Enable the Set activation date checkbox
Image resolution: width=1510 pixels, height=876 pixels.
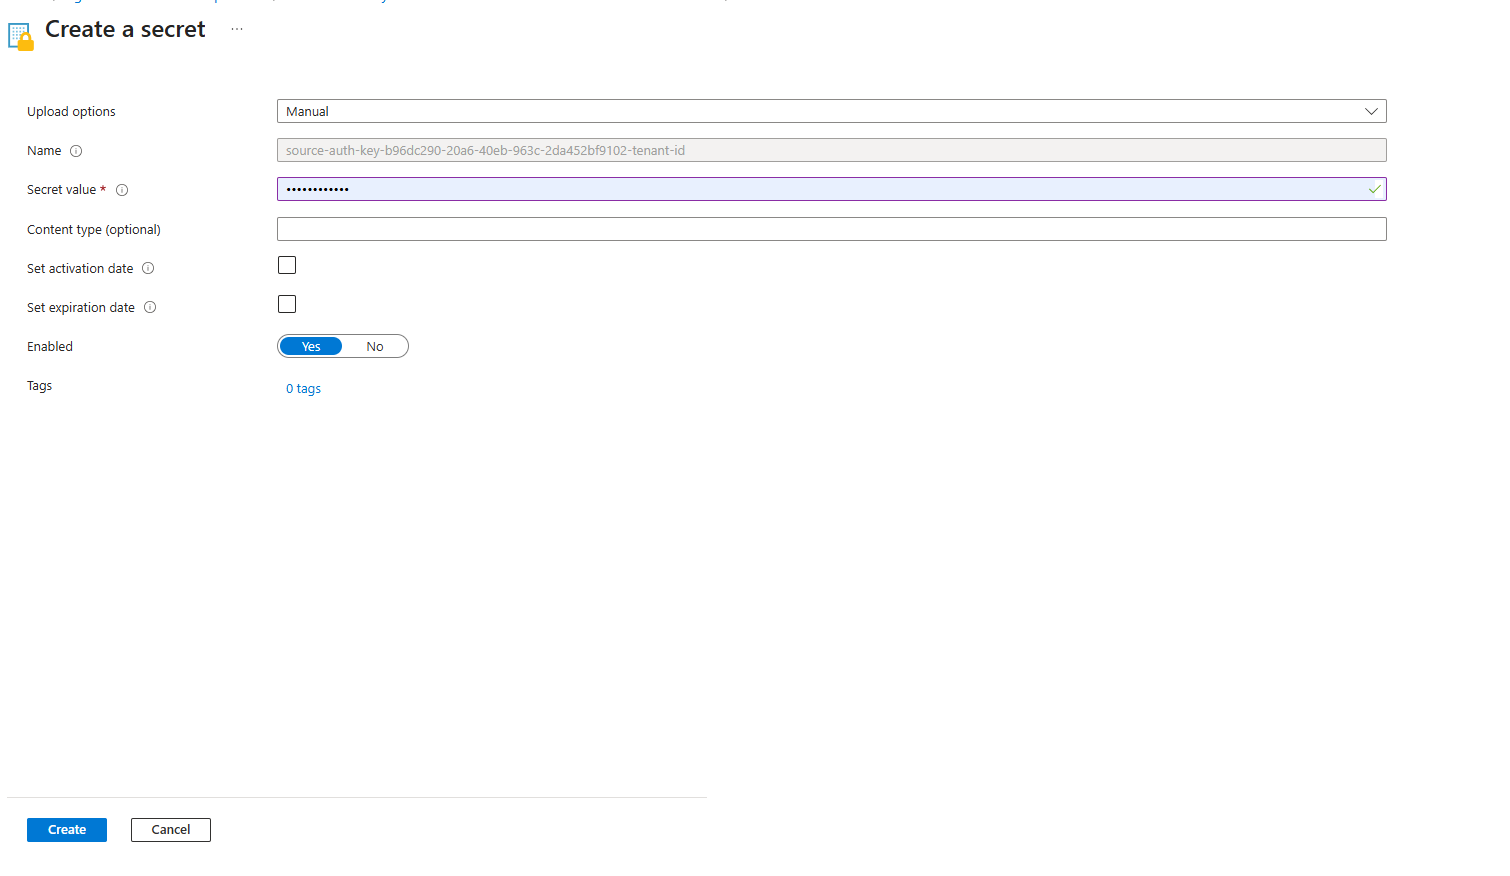click(x=287, y=265)
